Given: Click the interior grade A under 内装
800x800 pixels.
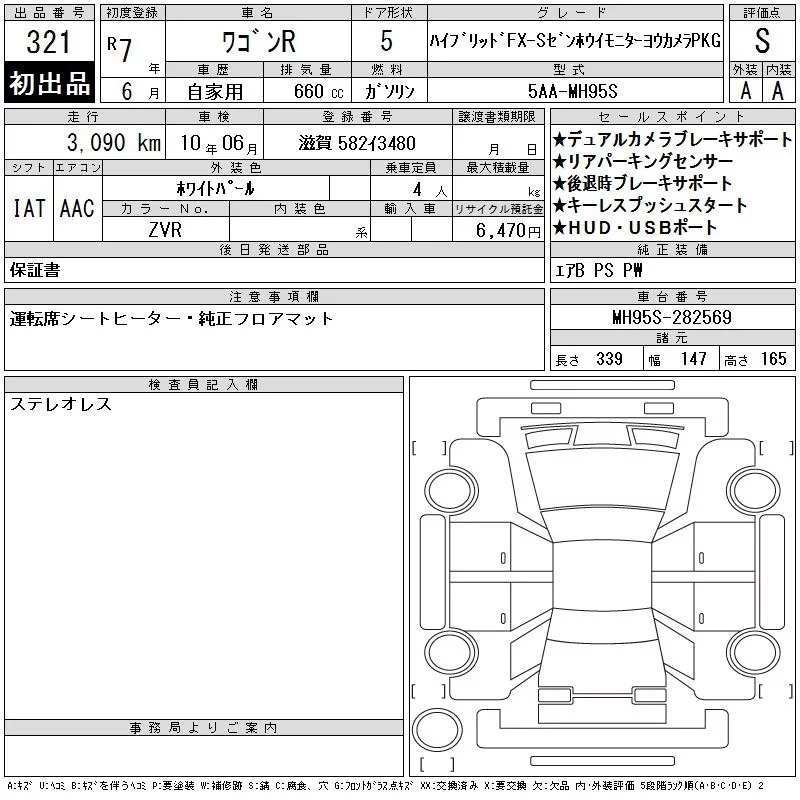Looking at the screenshot, I should (778, 90).
